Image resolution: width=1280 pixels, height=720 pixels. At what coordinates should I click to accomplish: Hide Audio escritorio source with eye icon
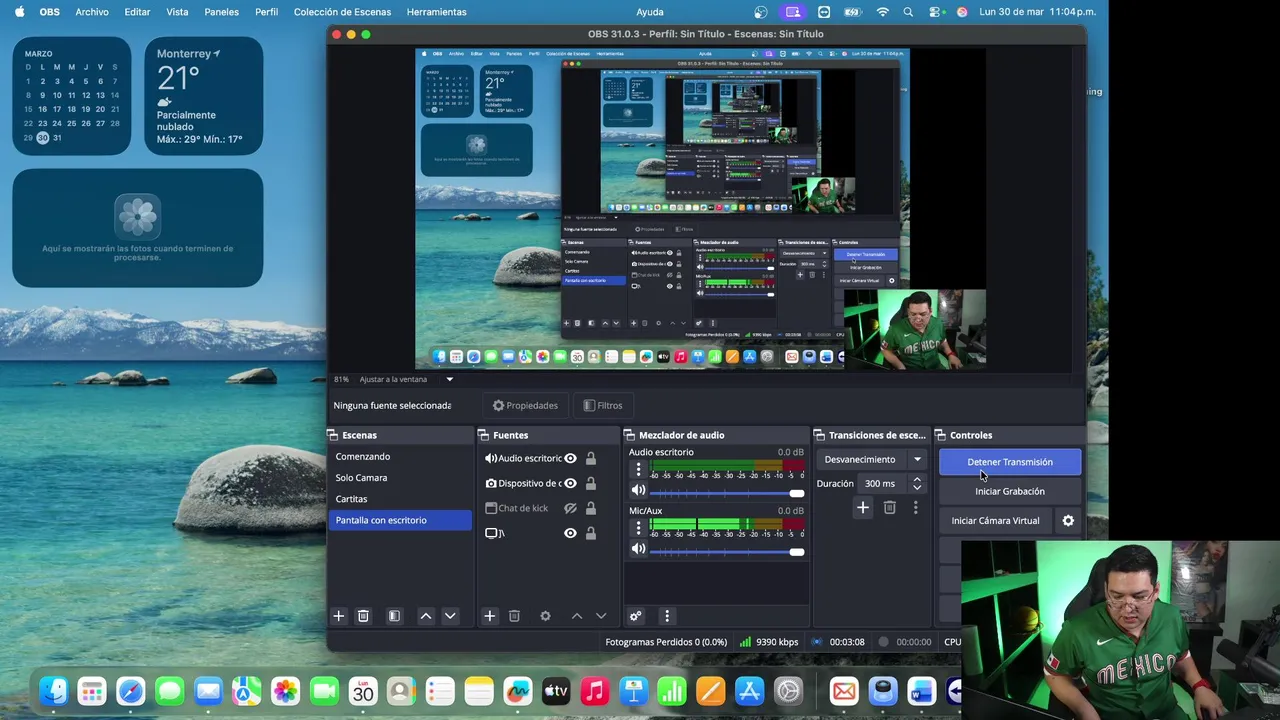tap(570, 459)
